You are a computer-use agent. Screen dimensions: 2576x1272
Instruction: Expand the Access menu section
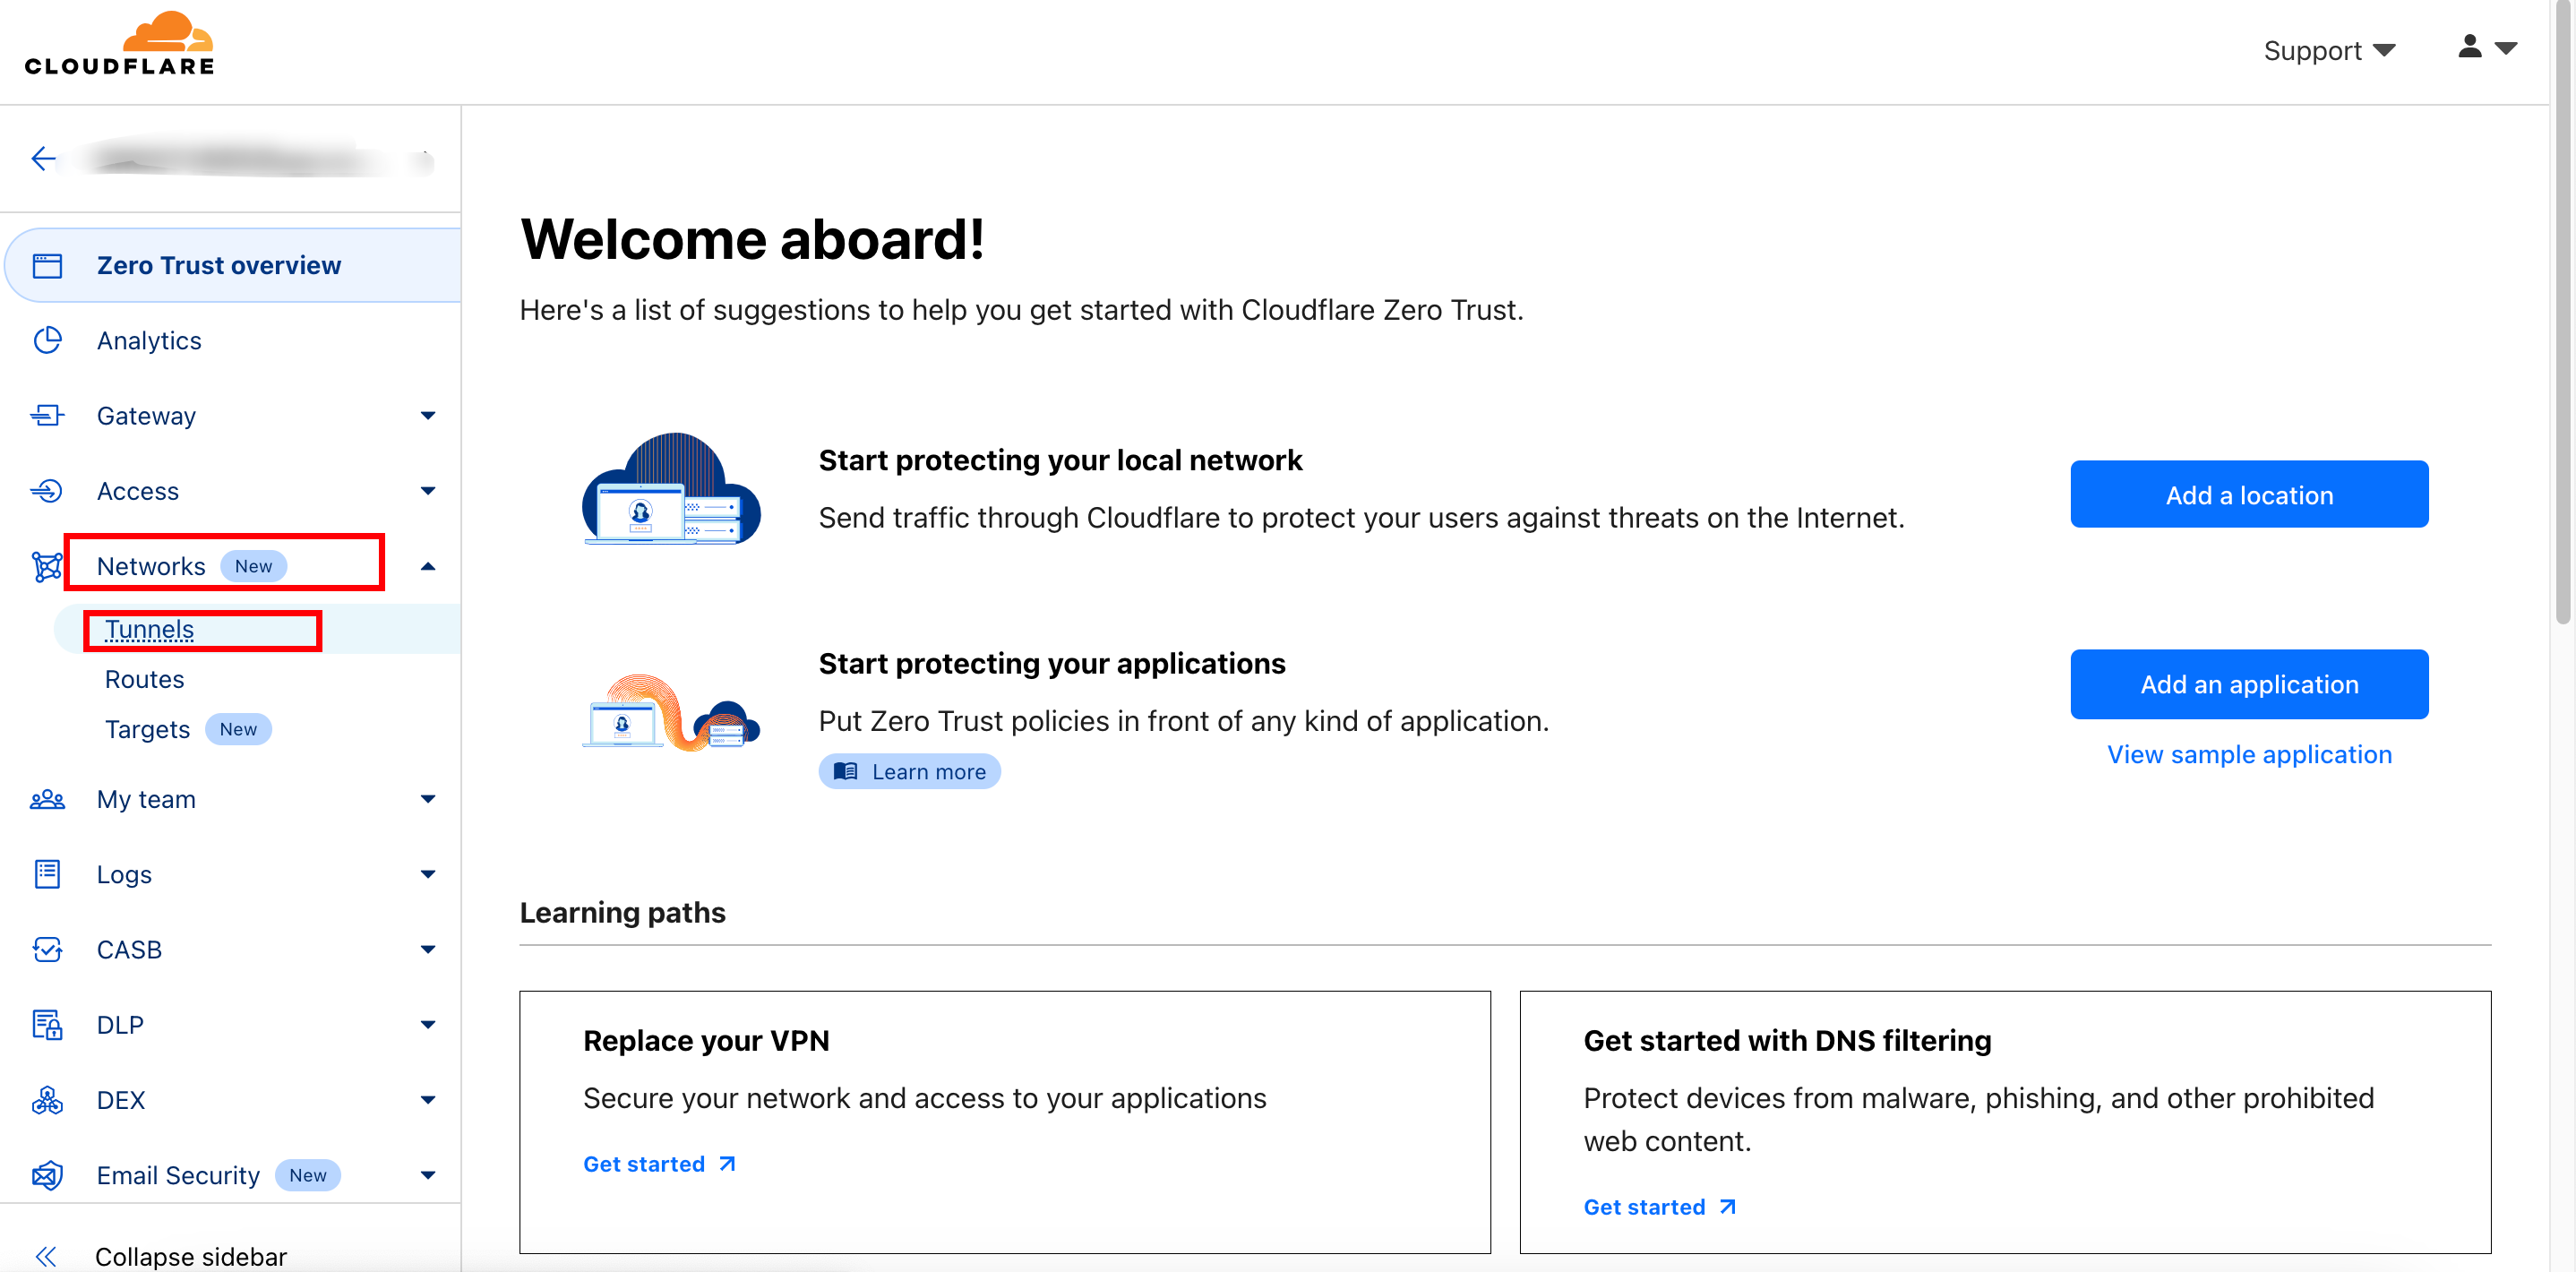coord(428,491)
